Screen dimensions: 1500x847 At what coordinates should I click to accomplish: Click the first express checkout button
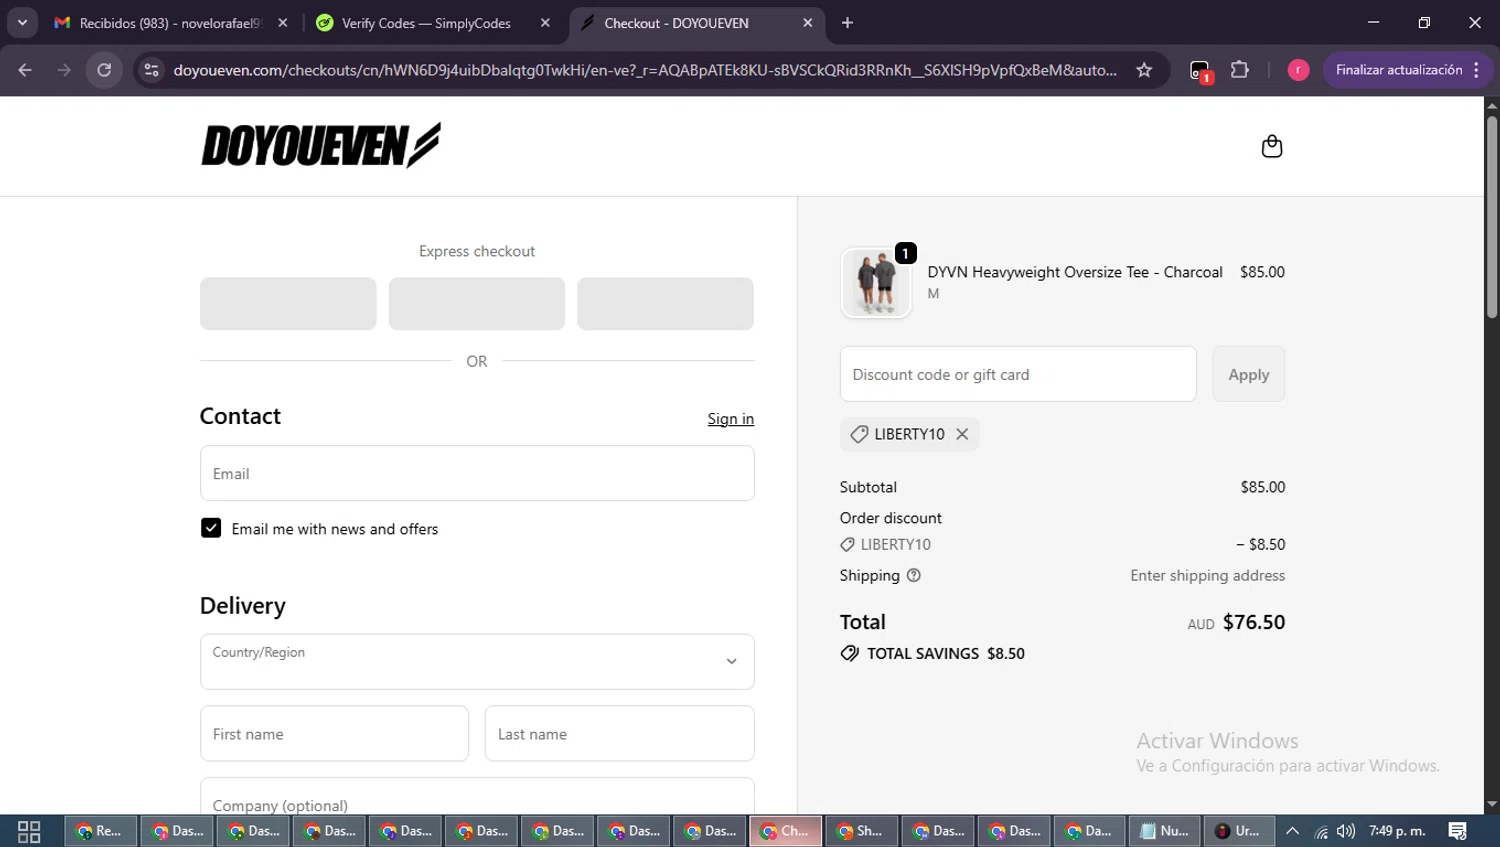point(288,304)
